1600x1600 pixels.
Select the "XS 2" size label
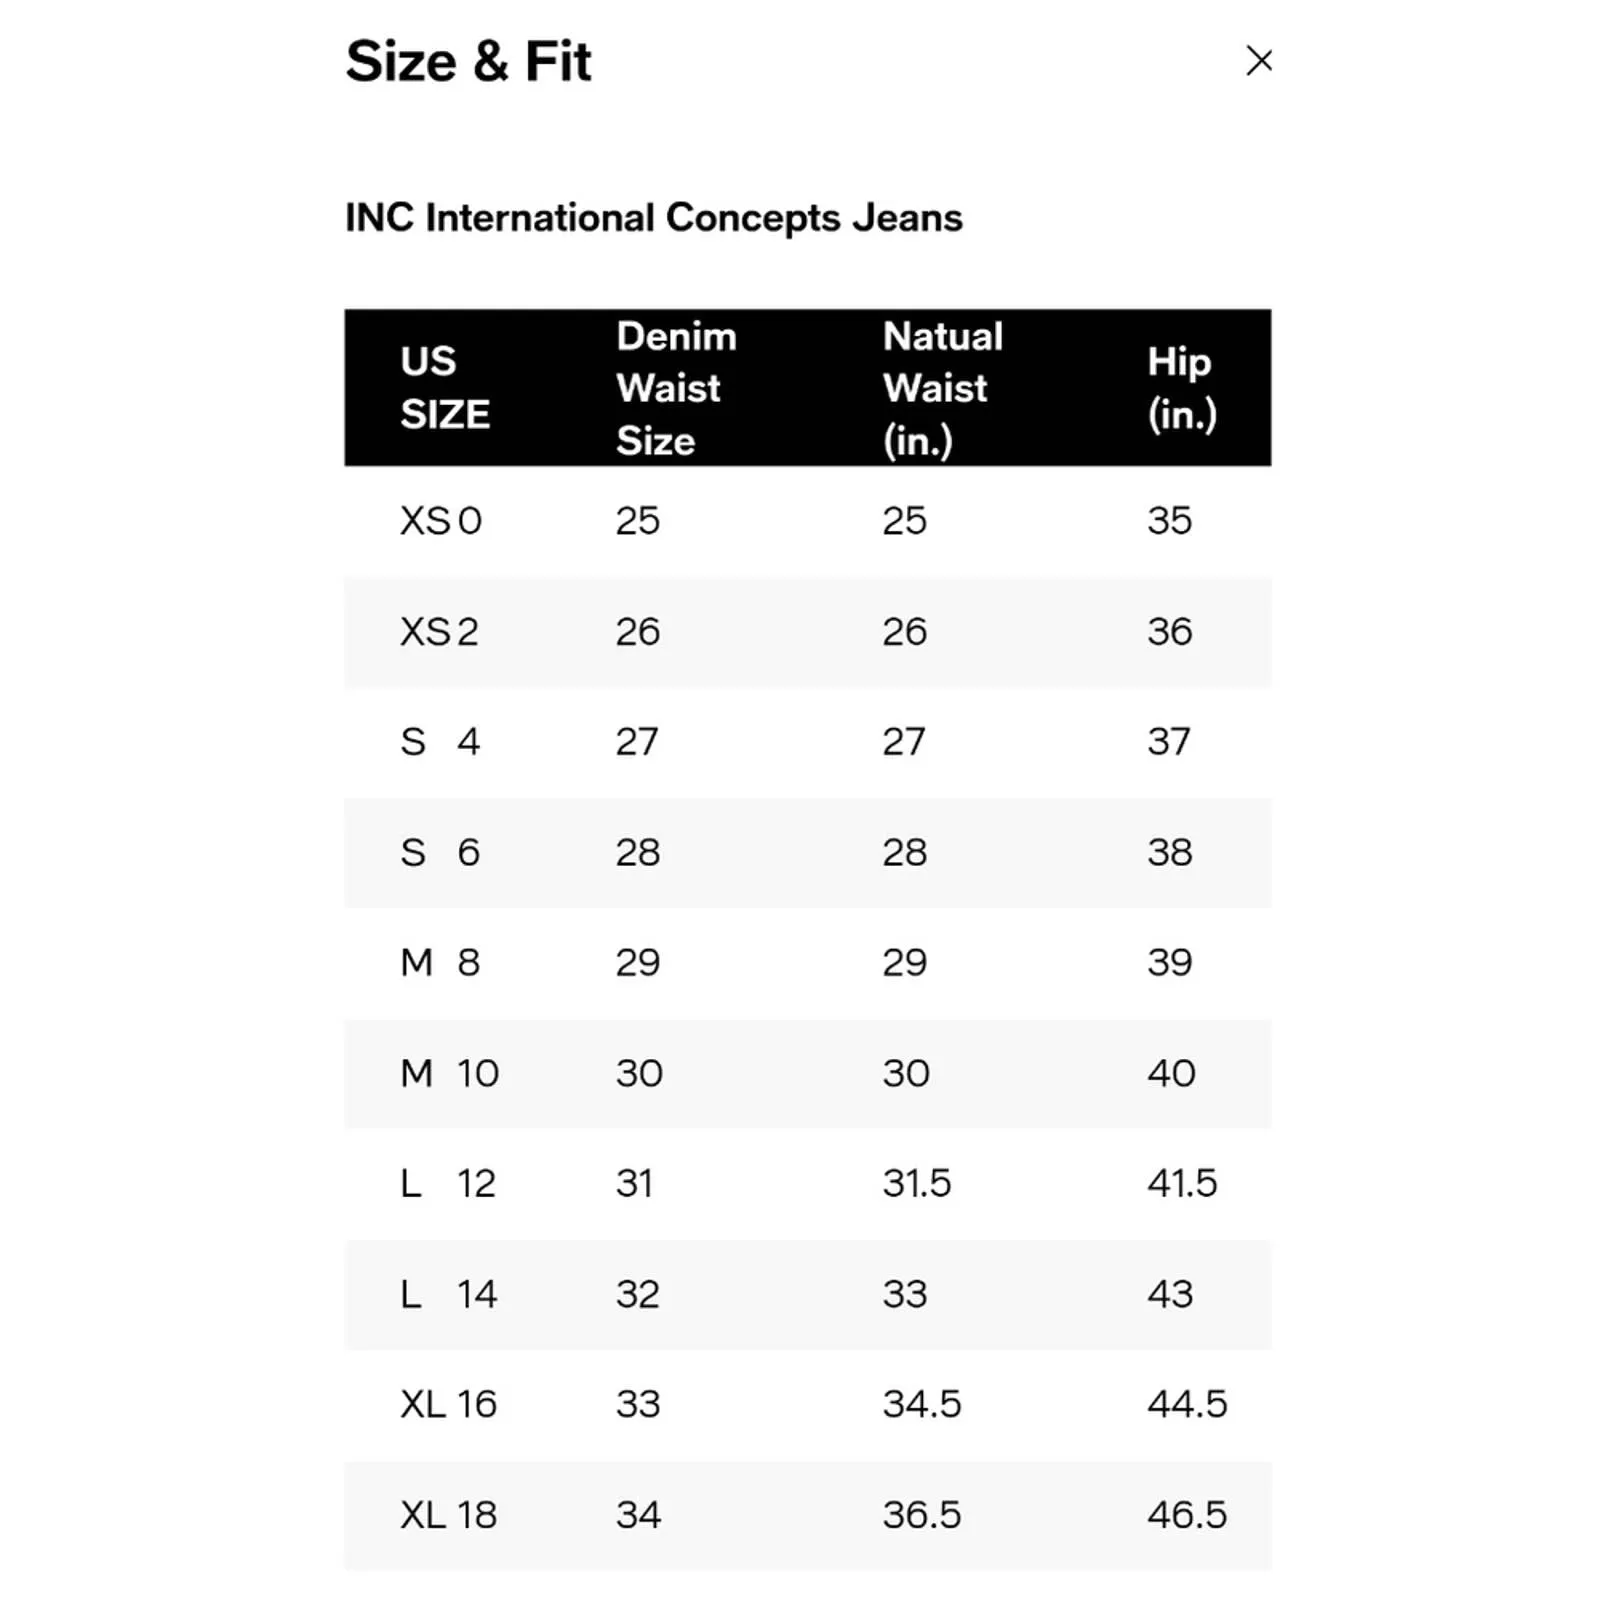[439, 632]
